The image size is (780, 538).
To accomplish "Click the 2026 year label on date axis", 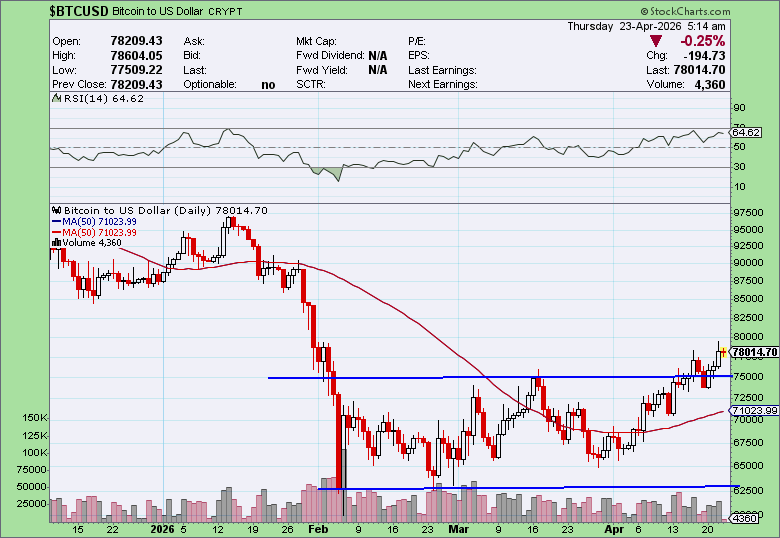I will point(162,527).
